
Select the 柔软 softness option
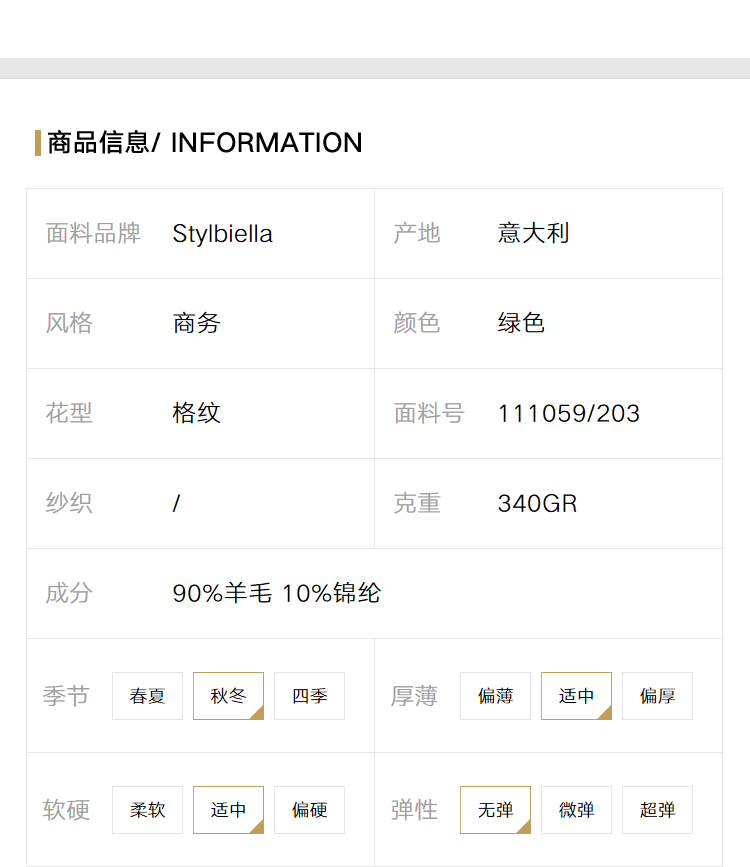[x=147, y=809]
